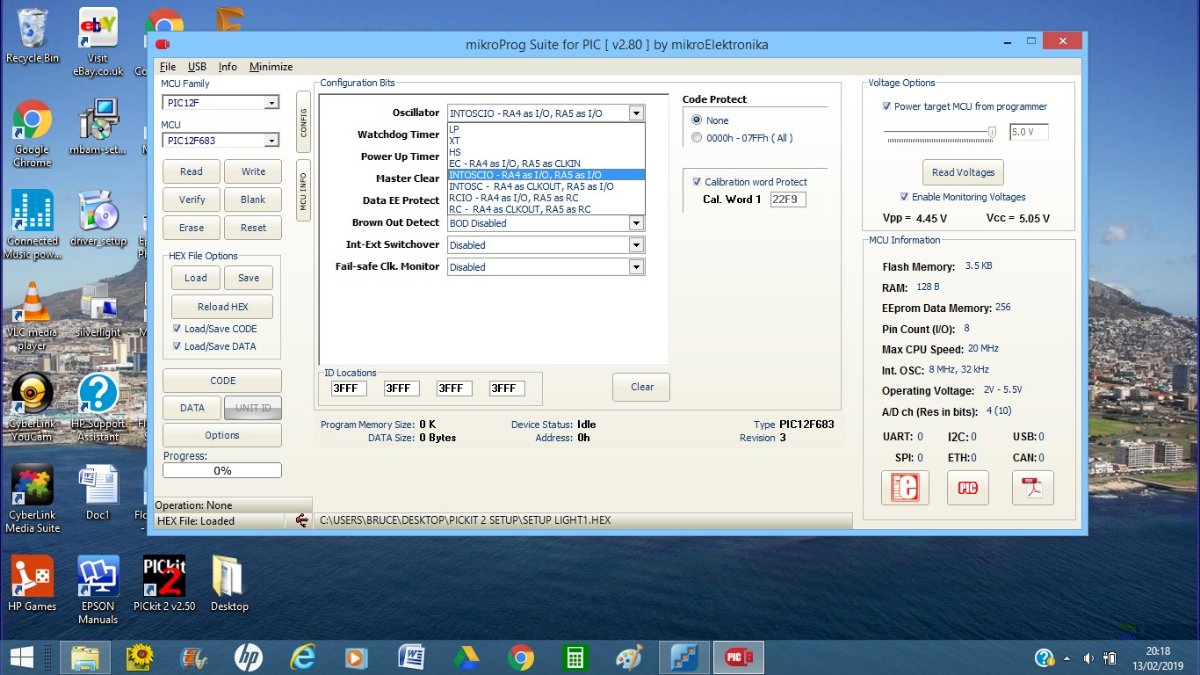This screenshot has width=1200, height=675.
Task: Open Google Drive from the taskbar
Action: click(x=466, y=657)
